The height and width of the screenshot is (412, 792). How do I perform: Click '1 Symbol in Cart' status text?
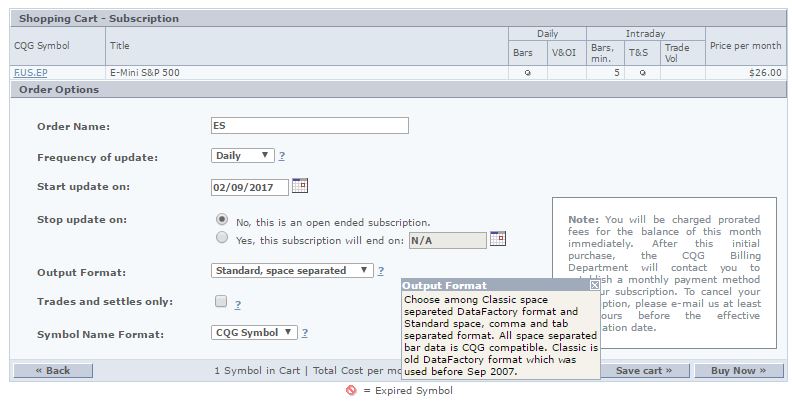point(257,371)
